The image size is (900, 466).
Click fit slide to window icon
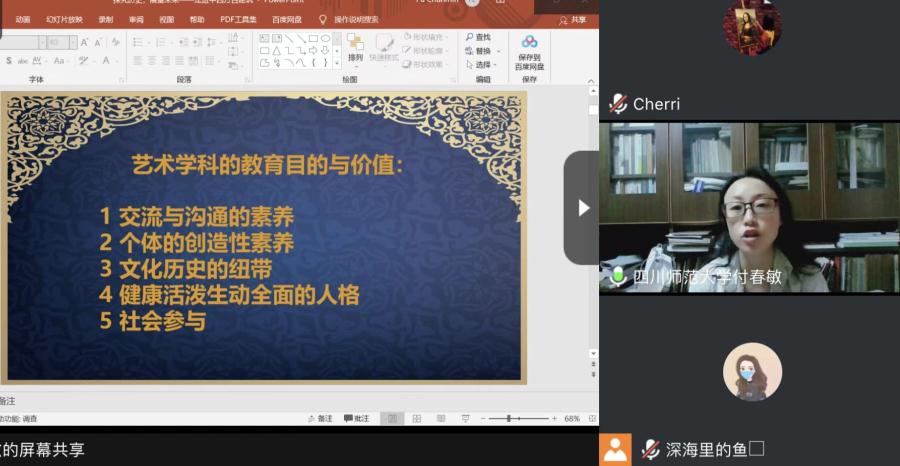[592, 418]
